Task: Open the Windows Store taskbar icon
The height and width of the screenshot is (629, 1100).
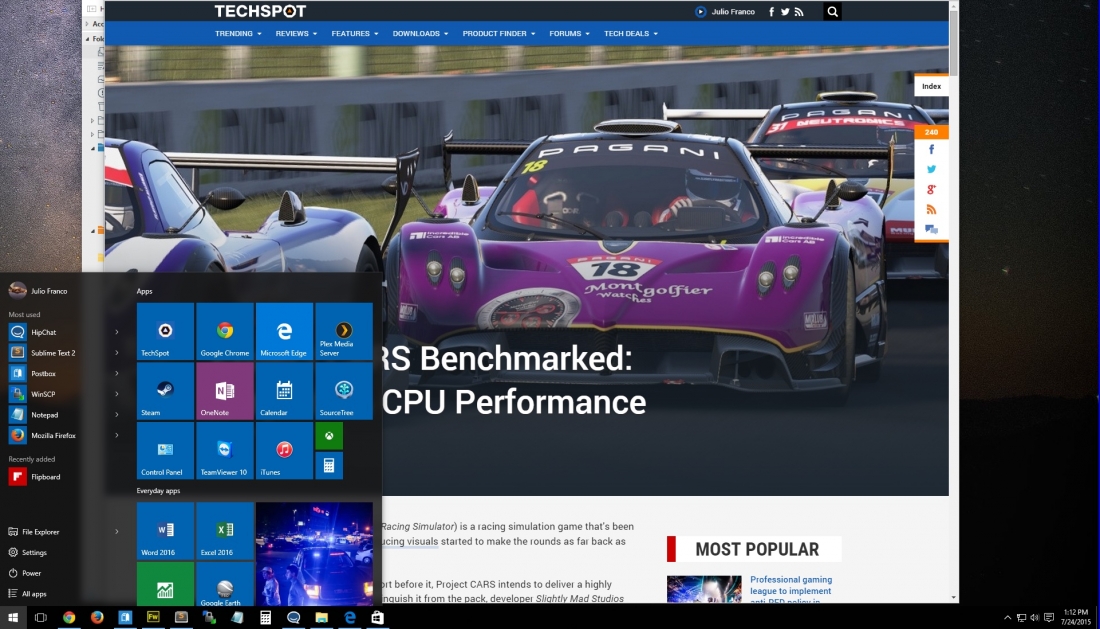Action: pyautogui.click(x=377, y=617)
